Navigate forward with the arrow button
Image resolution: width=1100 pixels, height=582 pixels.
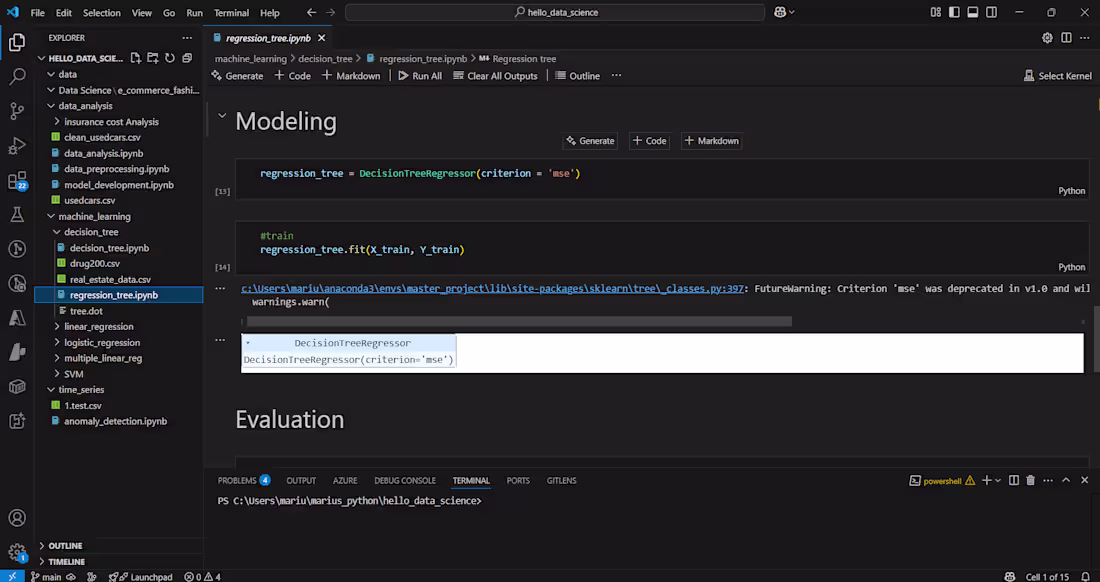coord(330,13)
